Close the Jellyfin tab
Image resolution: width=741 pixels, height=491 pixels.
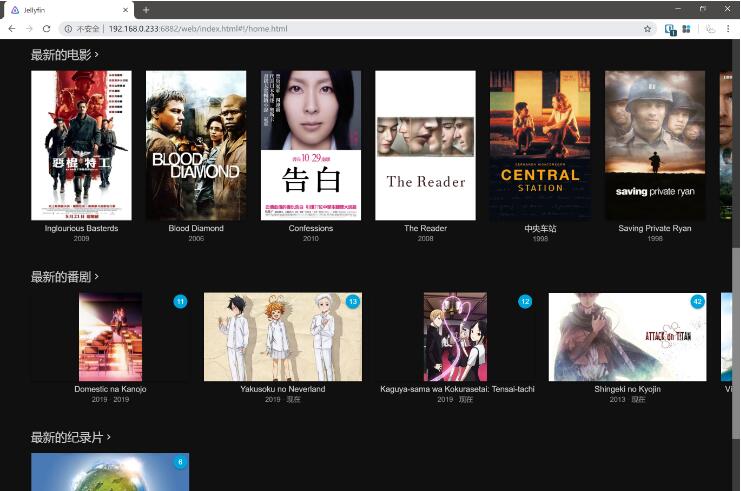tap(125, 9)
